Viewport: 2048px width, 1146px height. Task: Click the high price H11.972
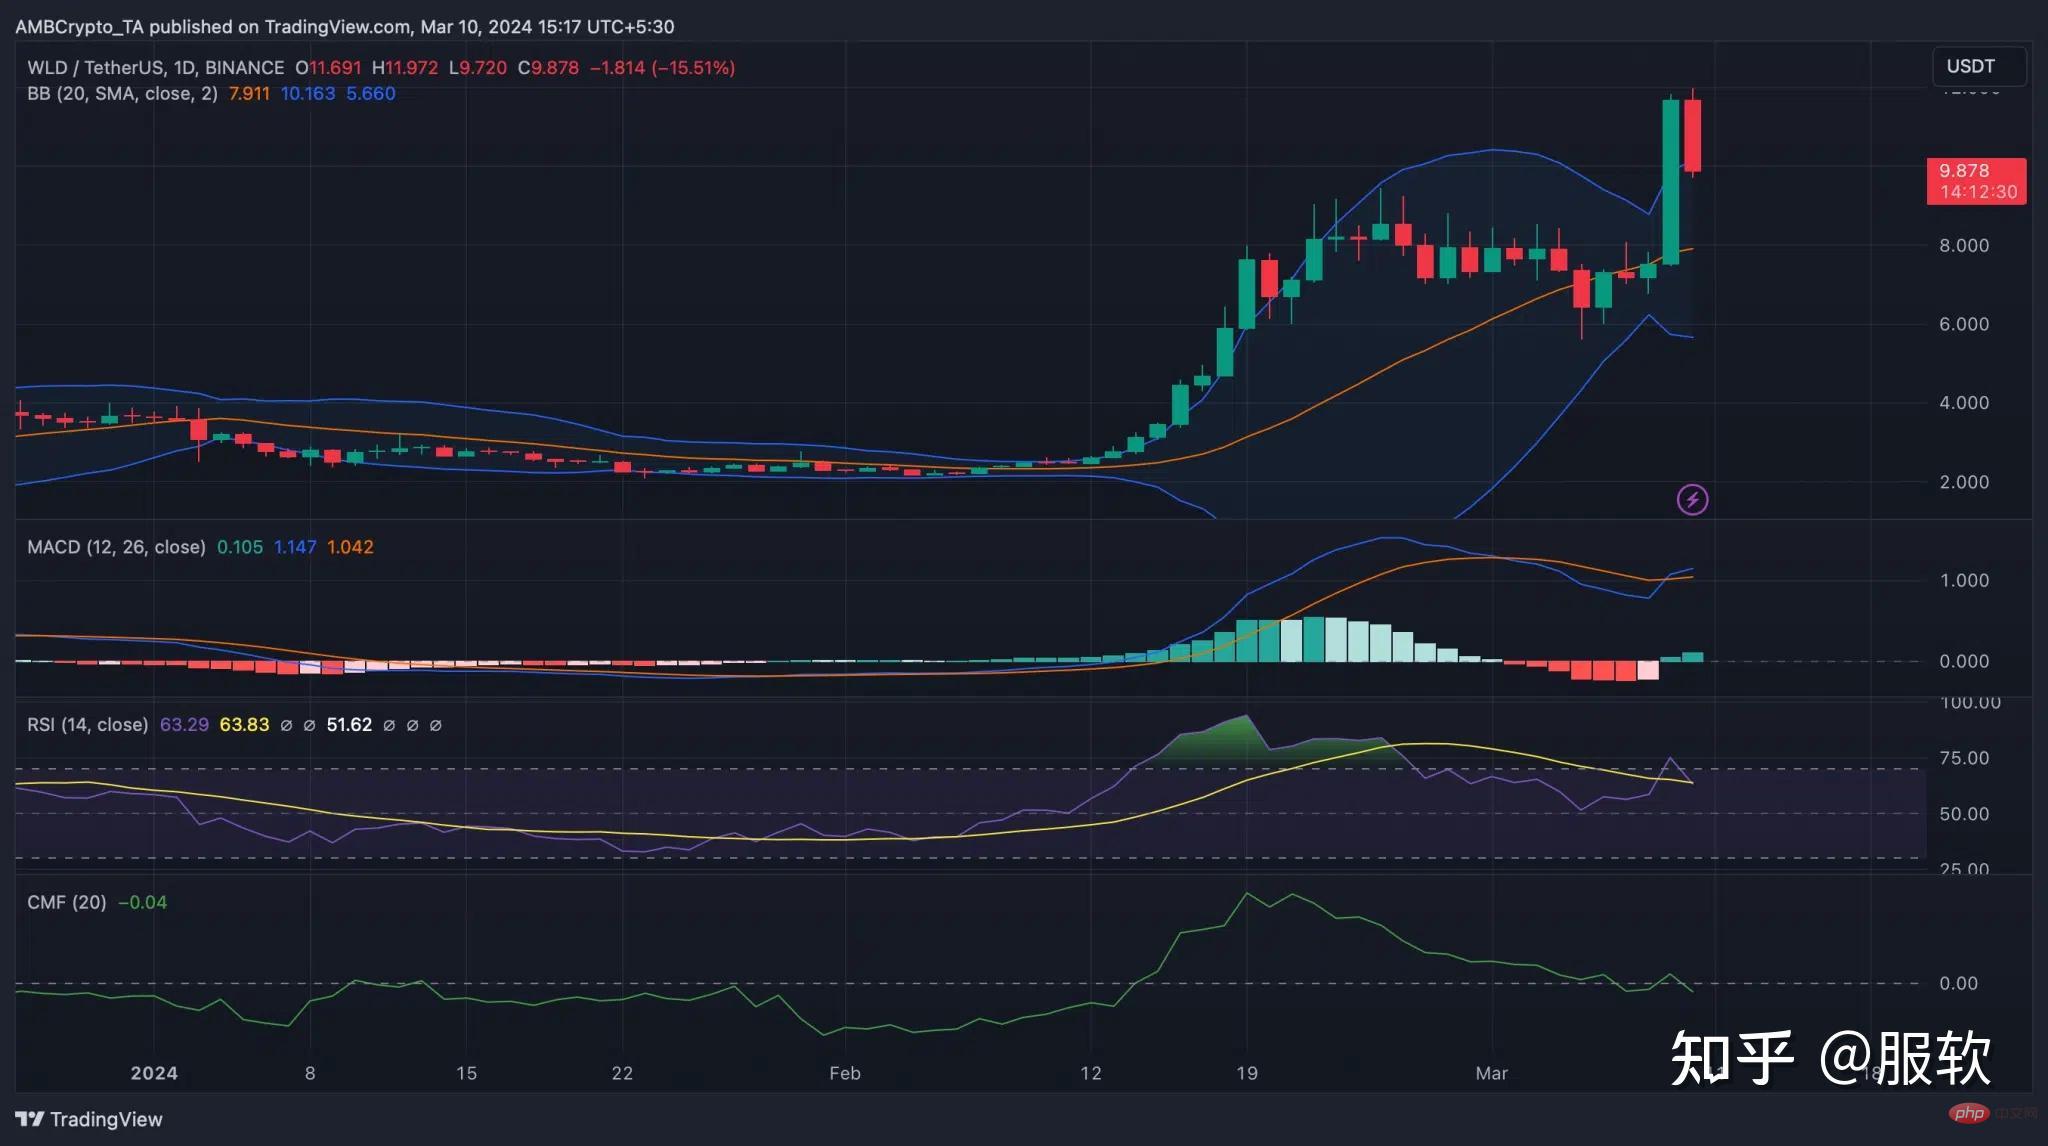[405, 67]
